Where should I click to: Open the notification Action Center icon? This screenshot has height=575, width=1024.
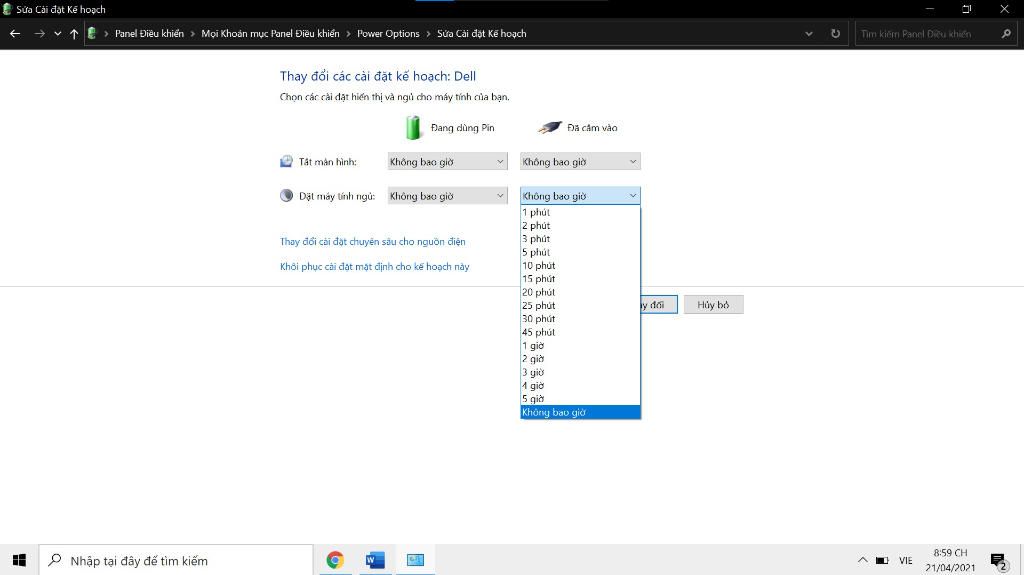click(x=999, y=561)
